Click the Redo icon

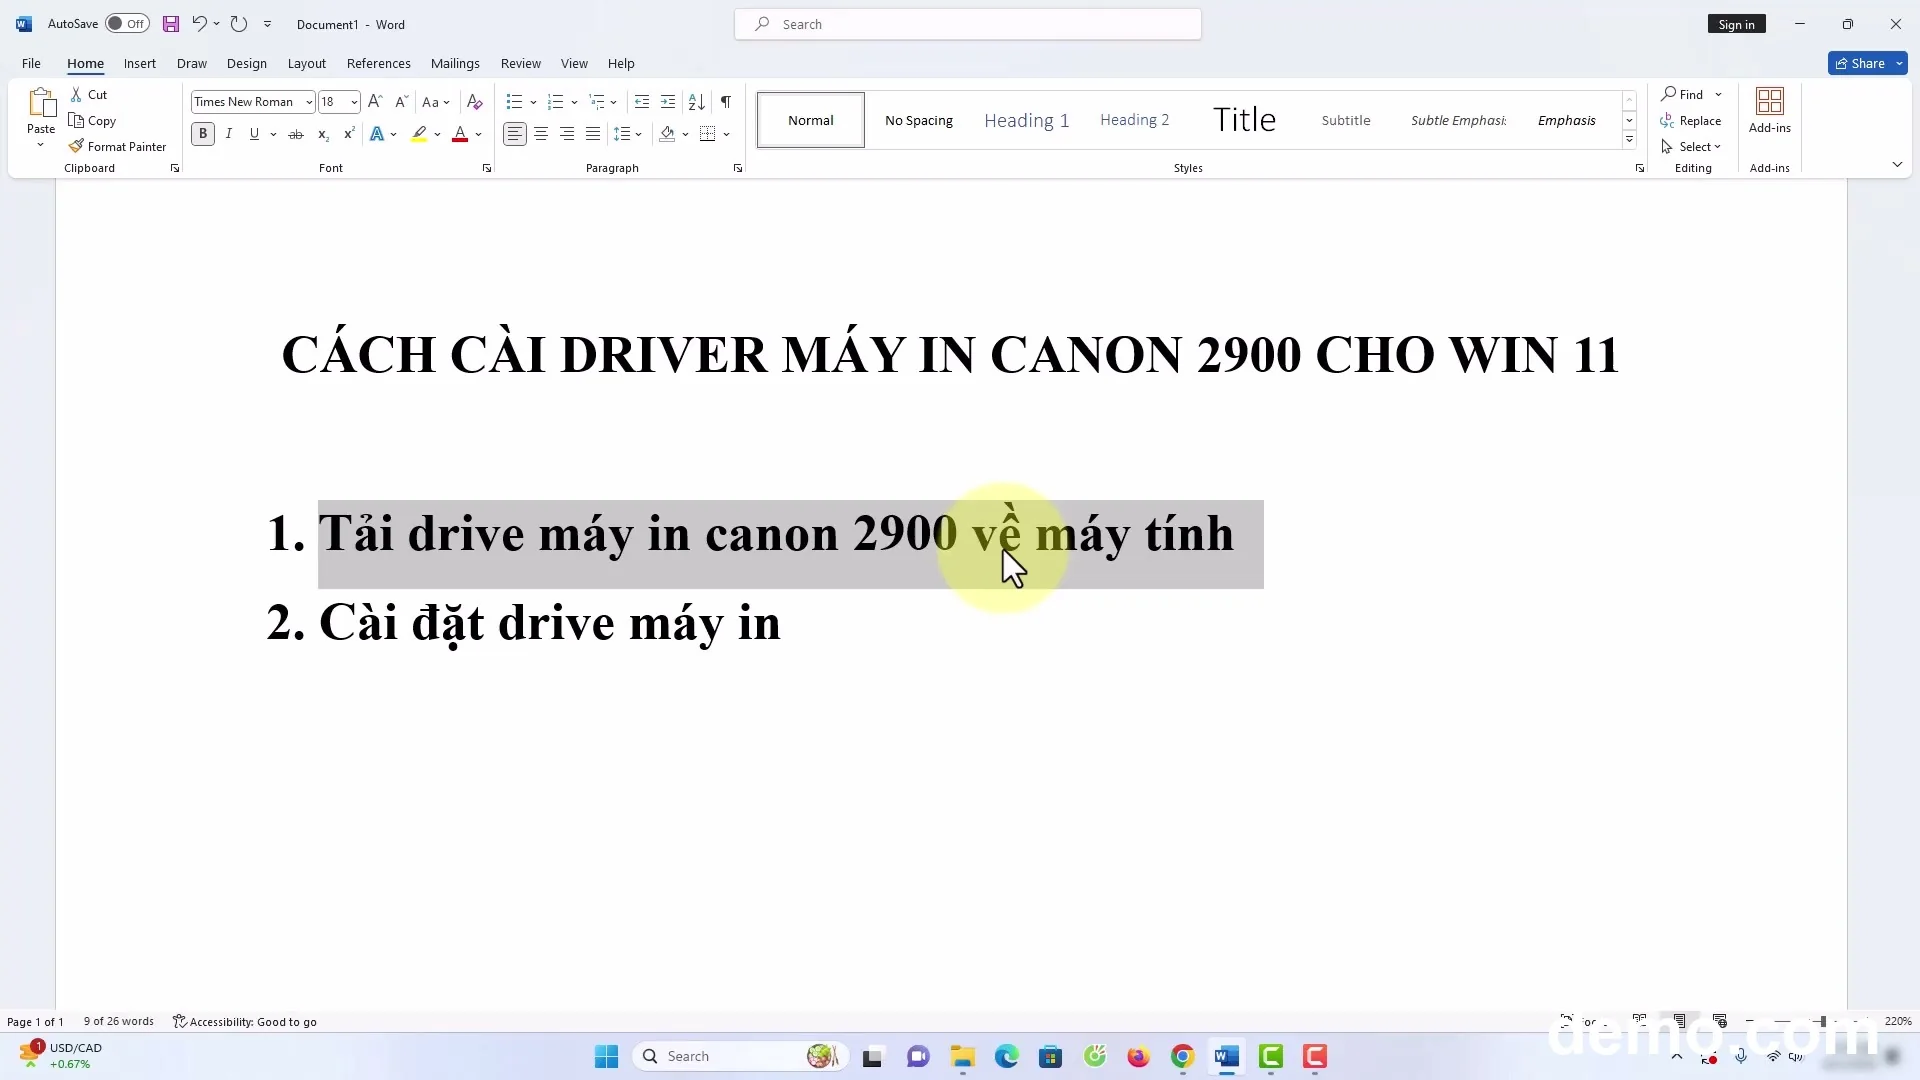[238, 24]
